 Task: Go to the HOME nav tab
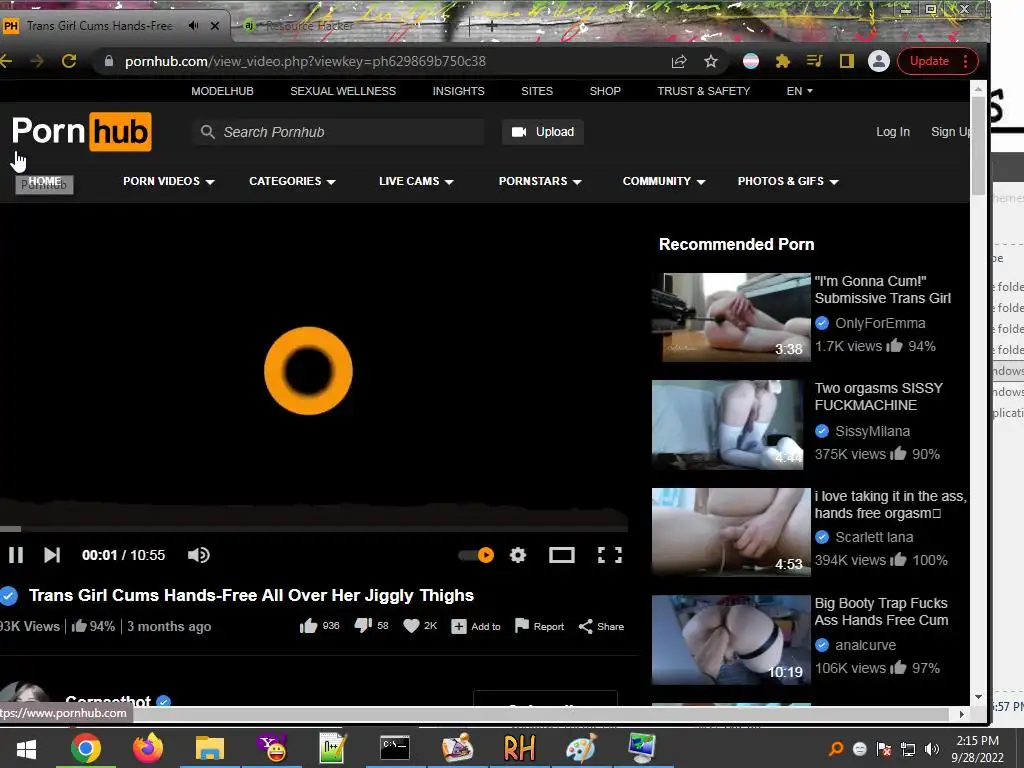pyautogui.click(x=44, y=182)
